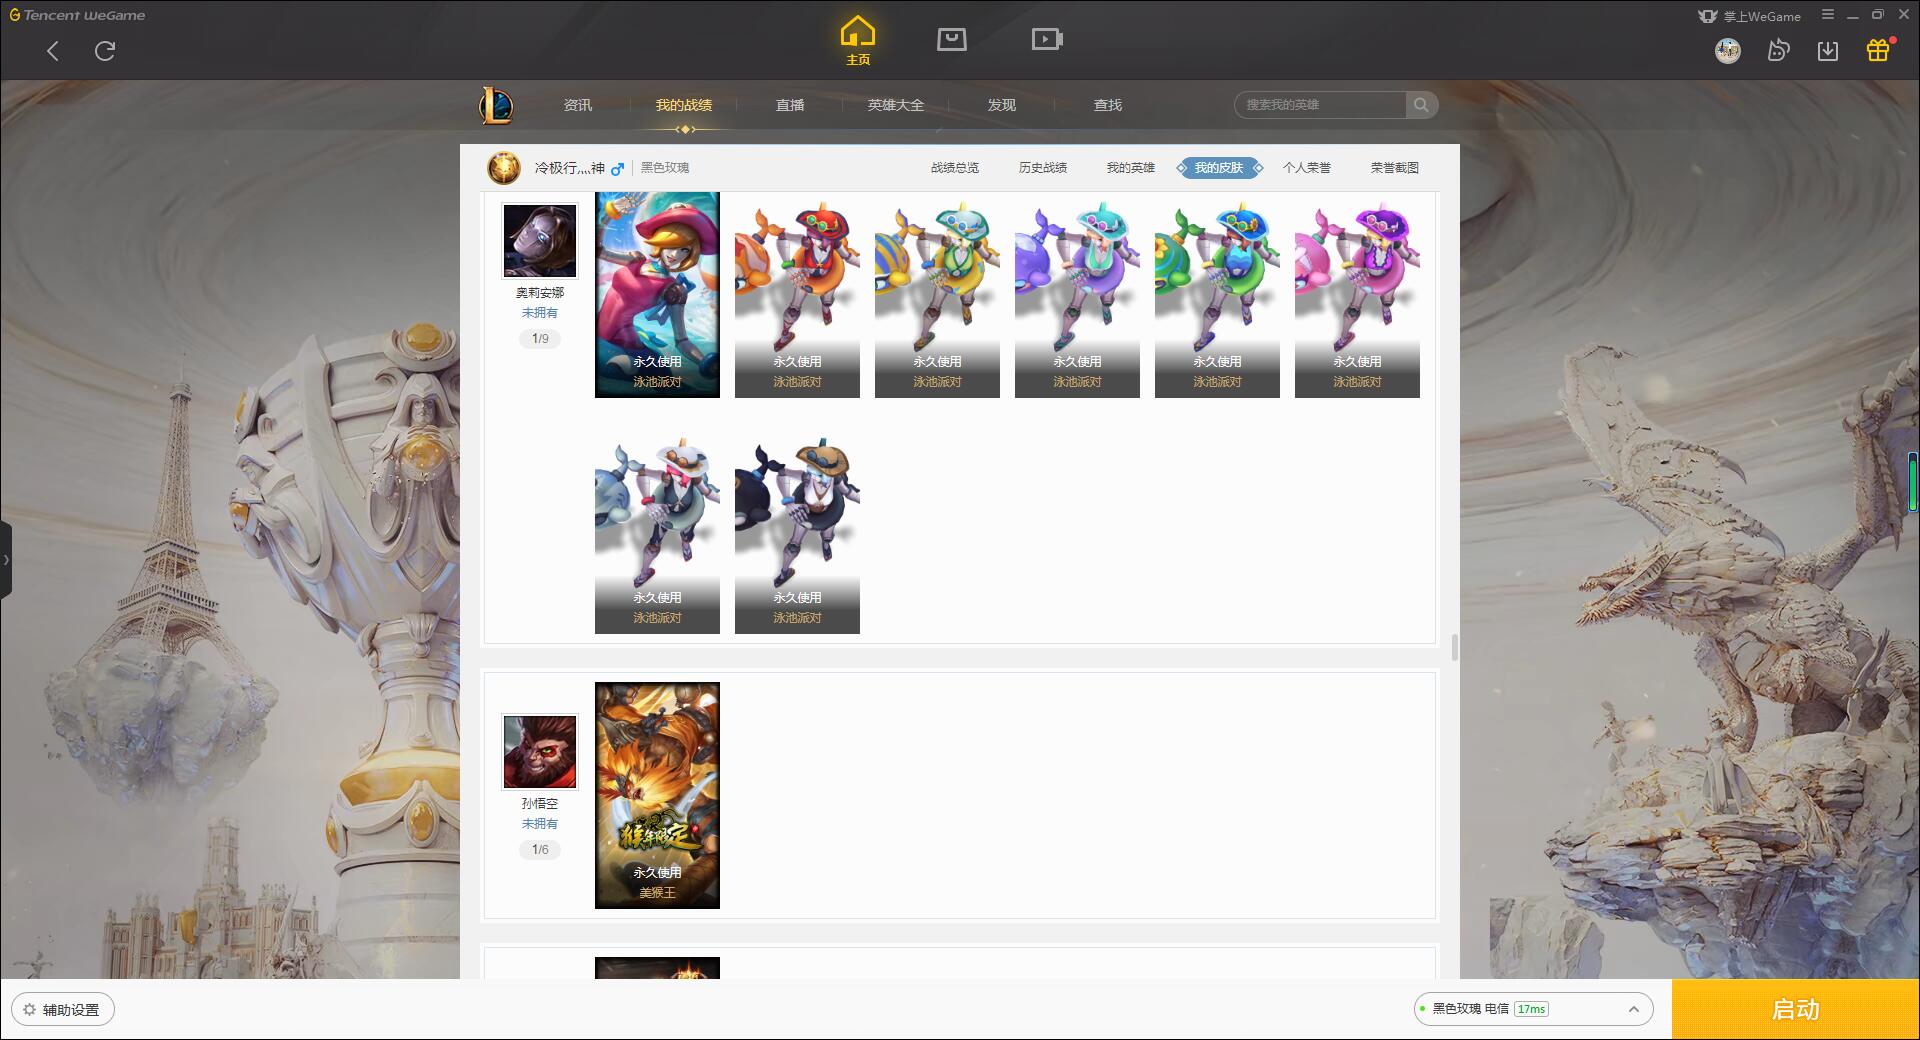Screen dimensions: 1920x1040
Task: Open 辅助设置 settings button
Action: coord(63,1009)
